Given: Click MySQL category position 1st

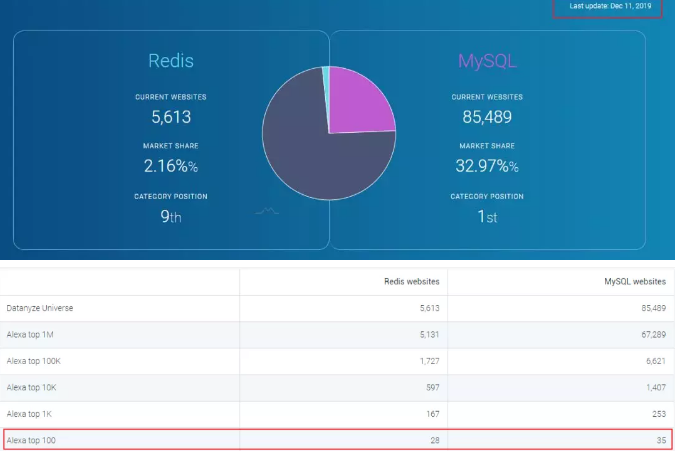Looking at the screenshot, I should 487,216.
